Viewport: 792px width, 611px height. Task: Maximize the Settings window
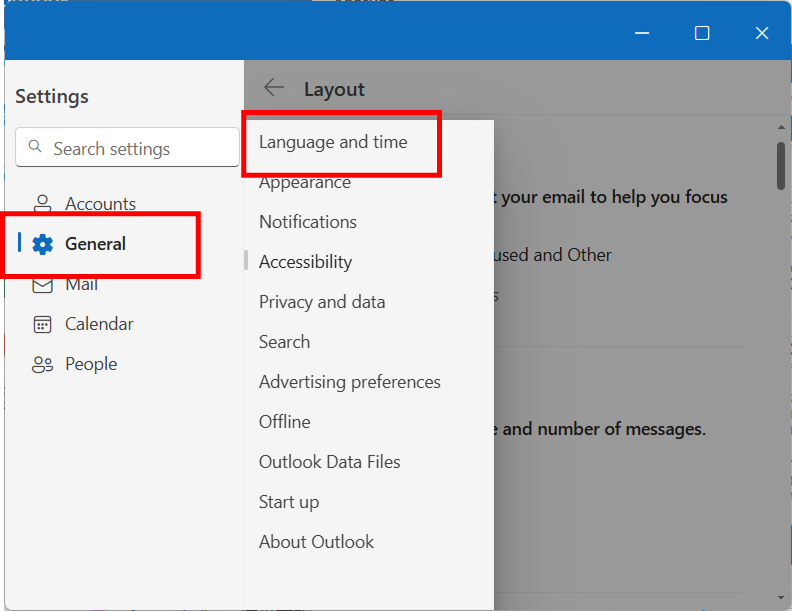[702, 33]
